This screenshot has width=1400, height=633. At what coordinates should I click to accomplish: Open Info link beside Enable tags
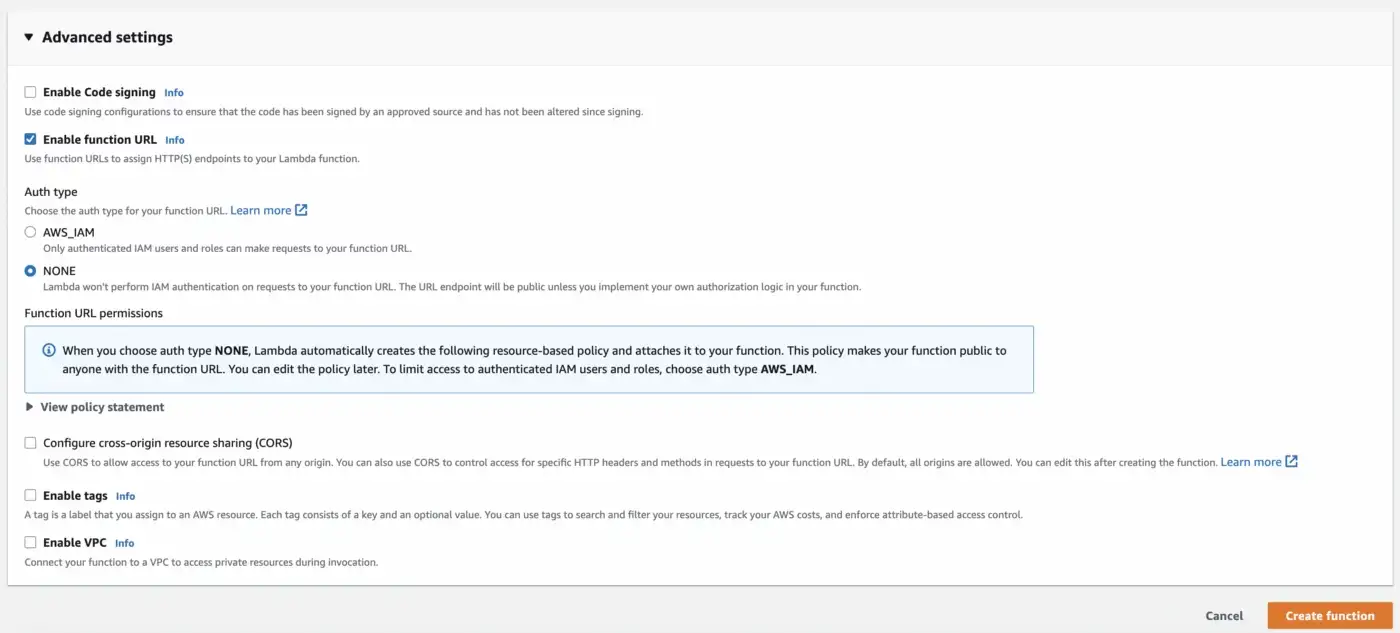click(x=125, y=496)
